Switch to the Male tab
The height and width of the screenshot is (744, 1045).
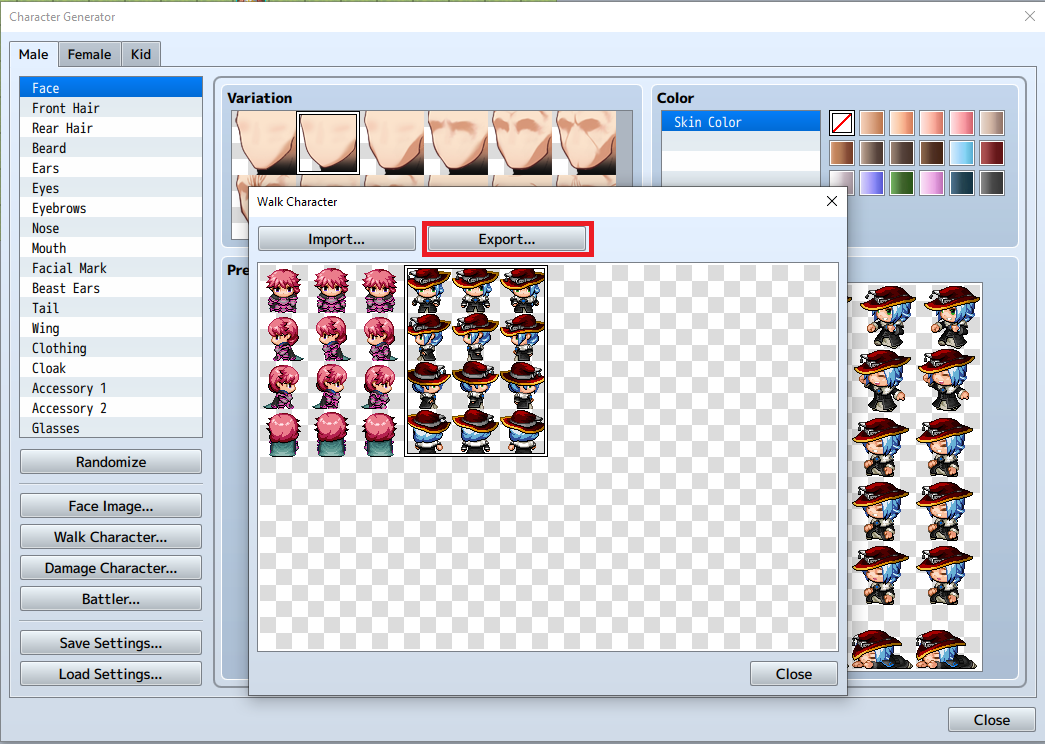(x=34, y=54)
